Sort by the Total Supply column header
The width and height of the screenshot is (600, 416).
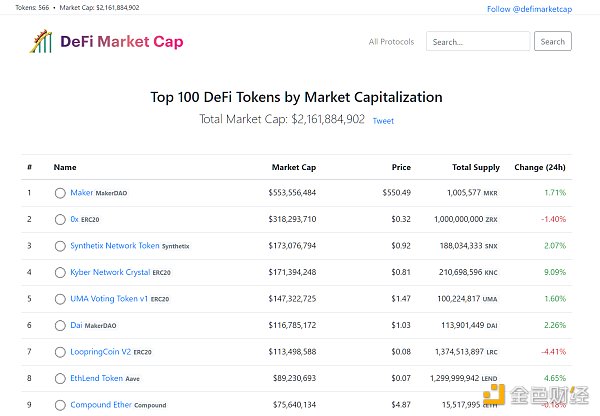pos(475,167)
